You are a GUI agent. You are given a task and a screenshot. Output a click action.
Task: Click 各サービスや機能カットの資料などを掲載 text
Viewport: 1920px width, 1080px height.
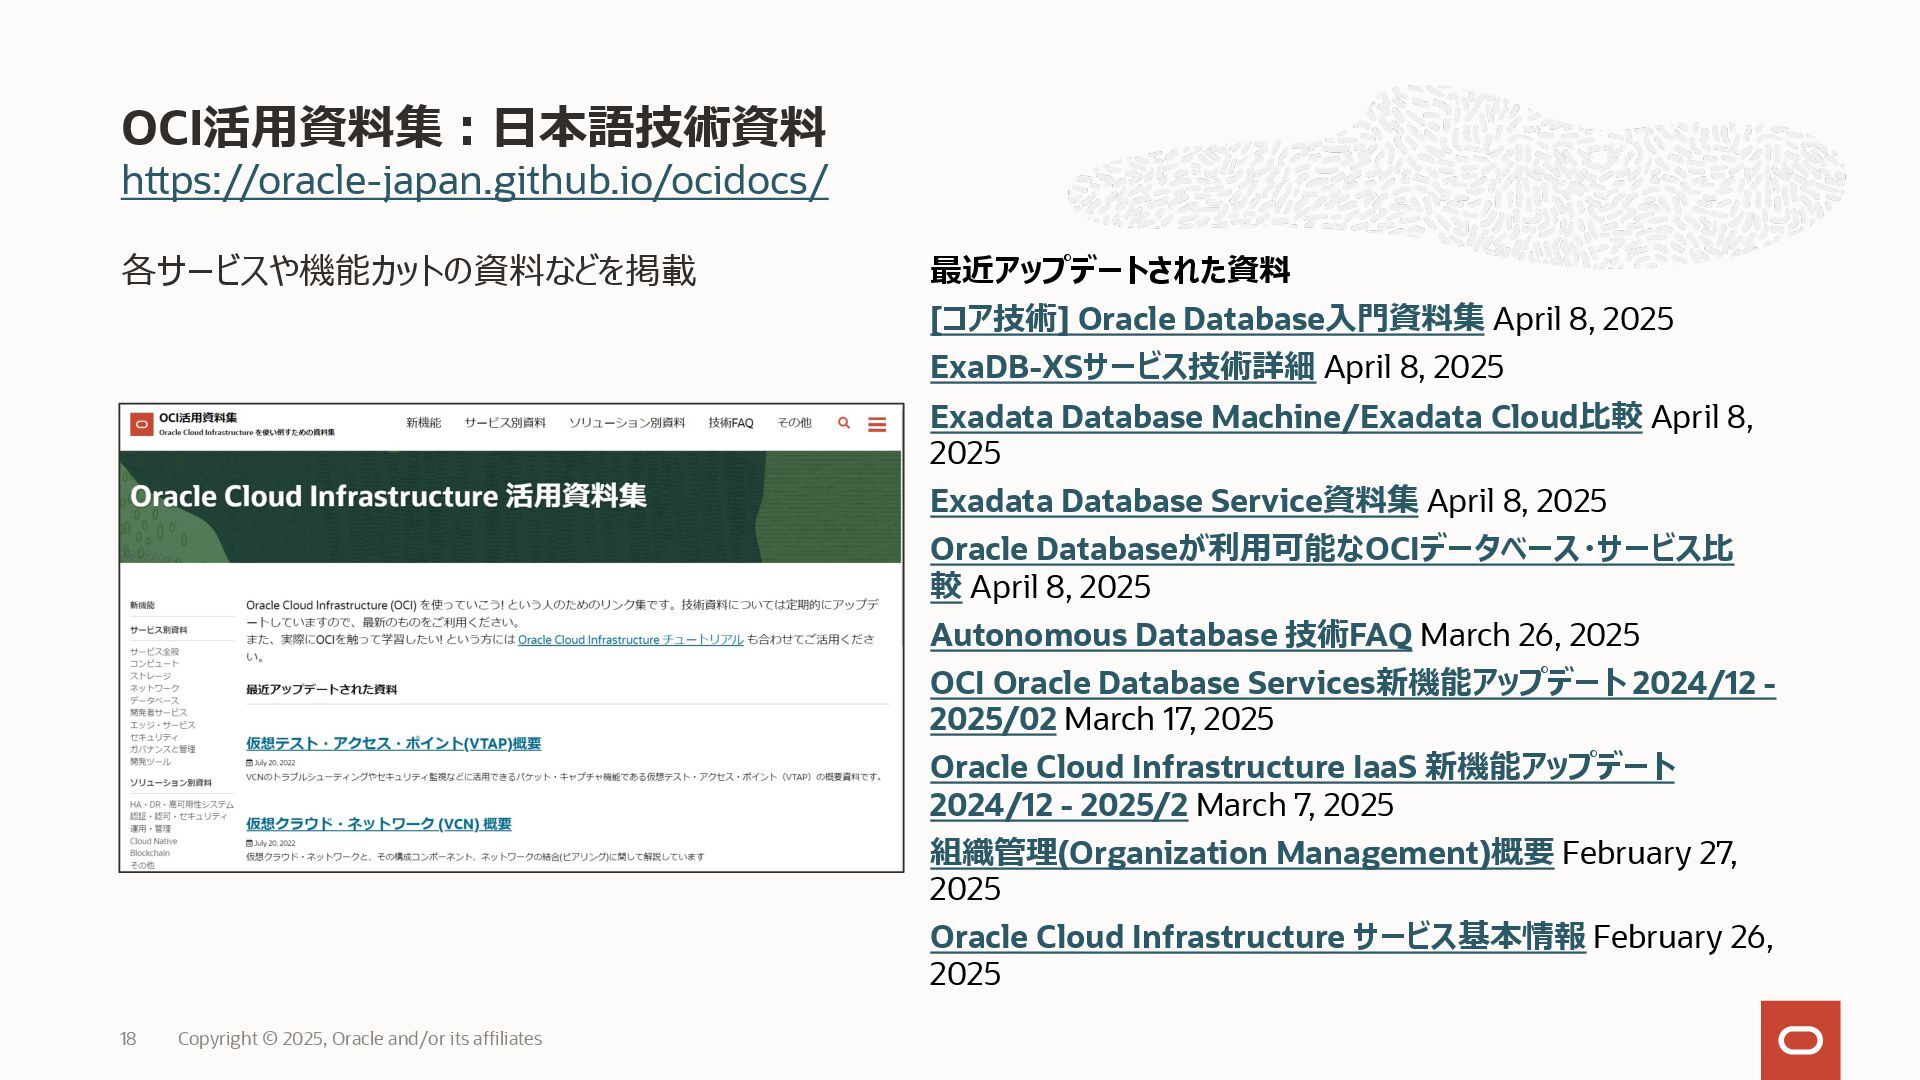pos(408,271)
